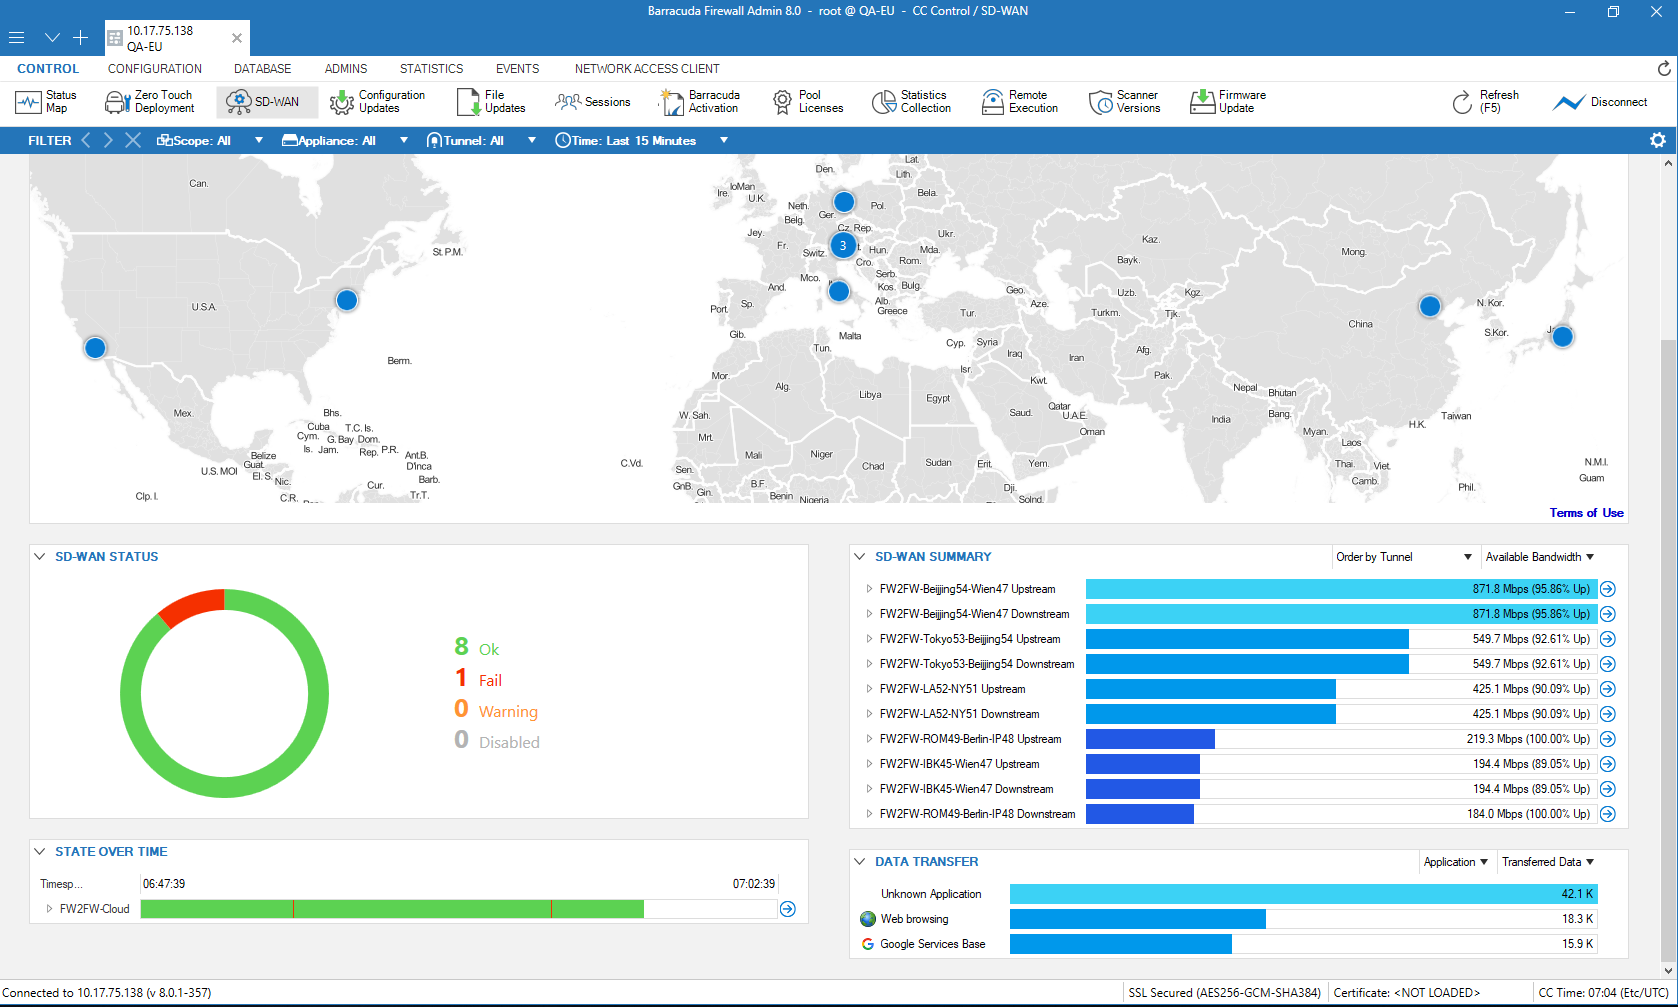Go to previous filter with left arrow
This screenshot has width=1678, height=1007.
(x=86, y=140)
